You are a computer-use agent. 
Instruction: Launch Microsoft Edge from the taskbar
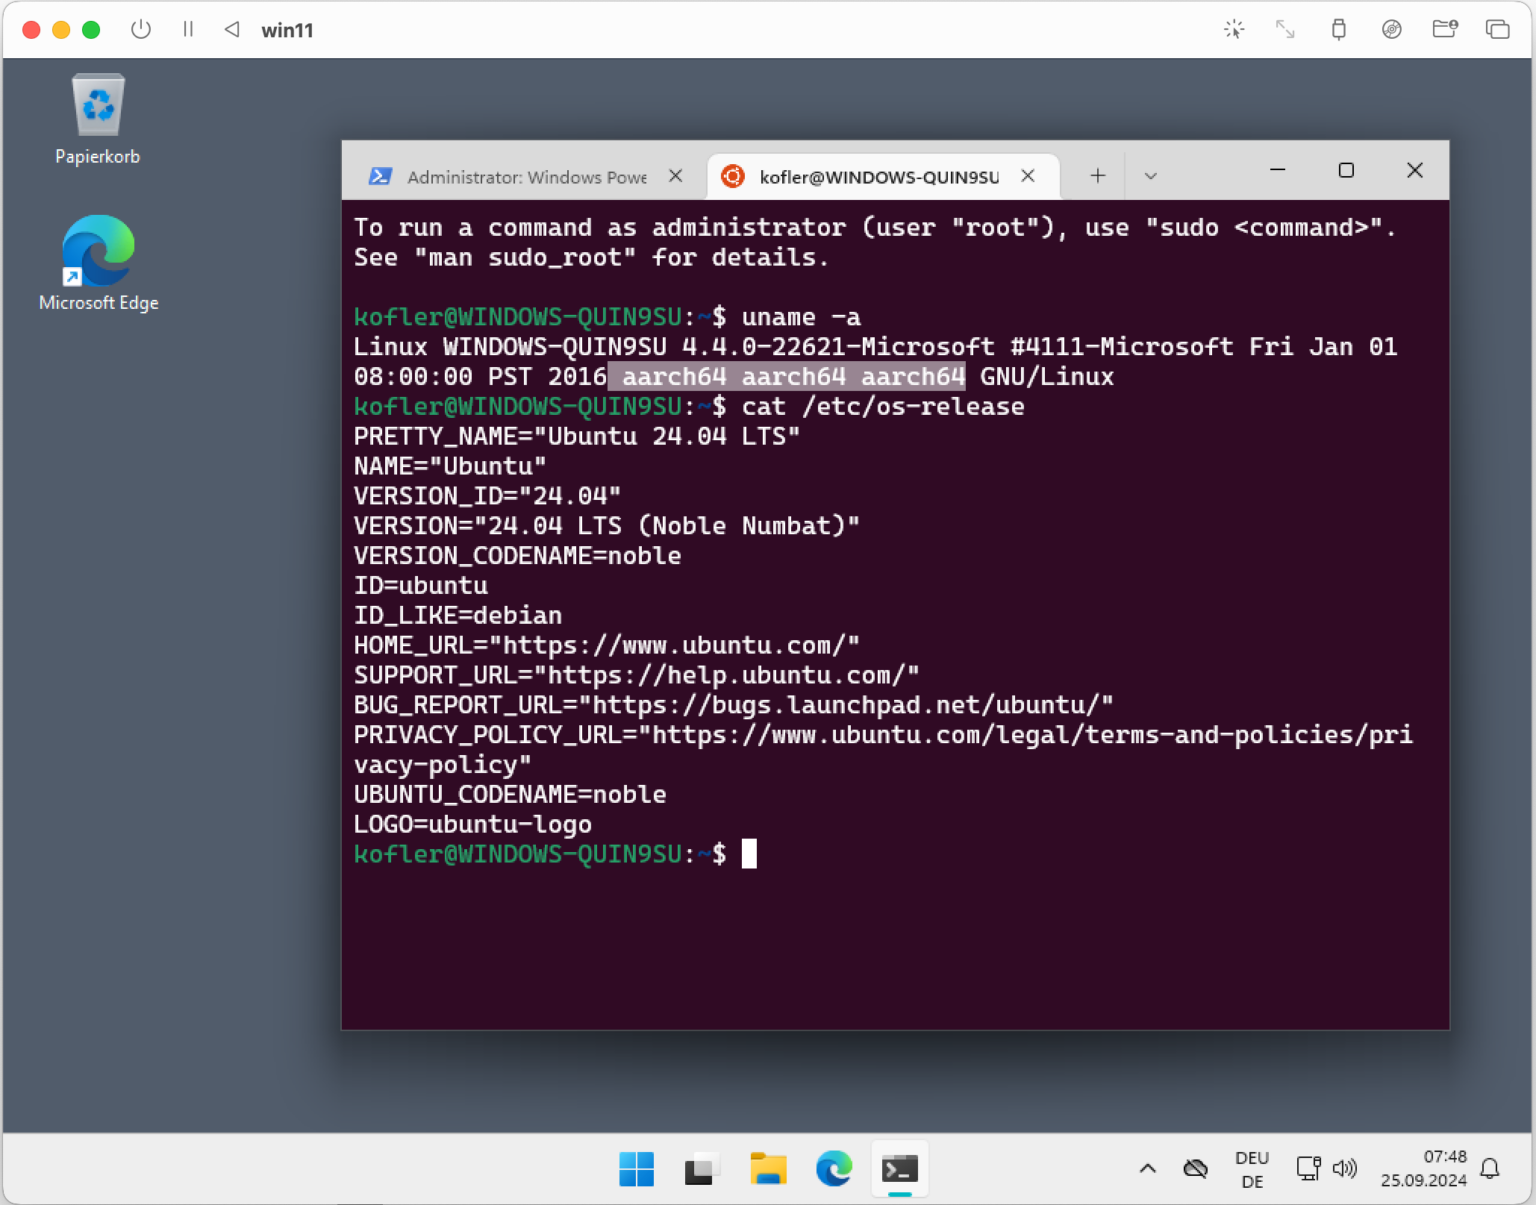pyautogui.click(x=834, y=1169)
